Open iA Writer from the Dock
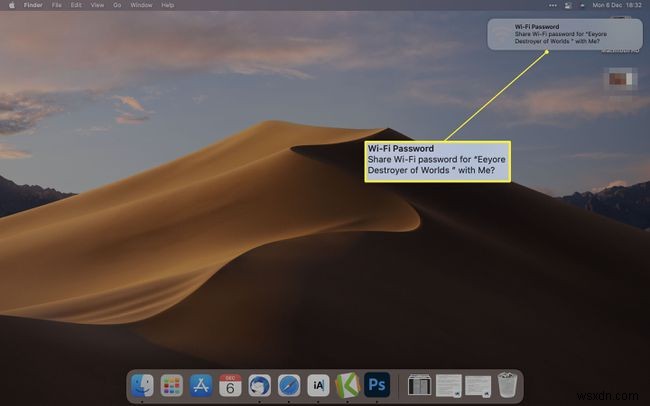Screen dimensions: 650x406 [x=318, y=385]
